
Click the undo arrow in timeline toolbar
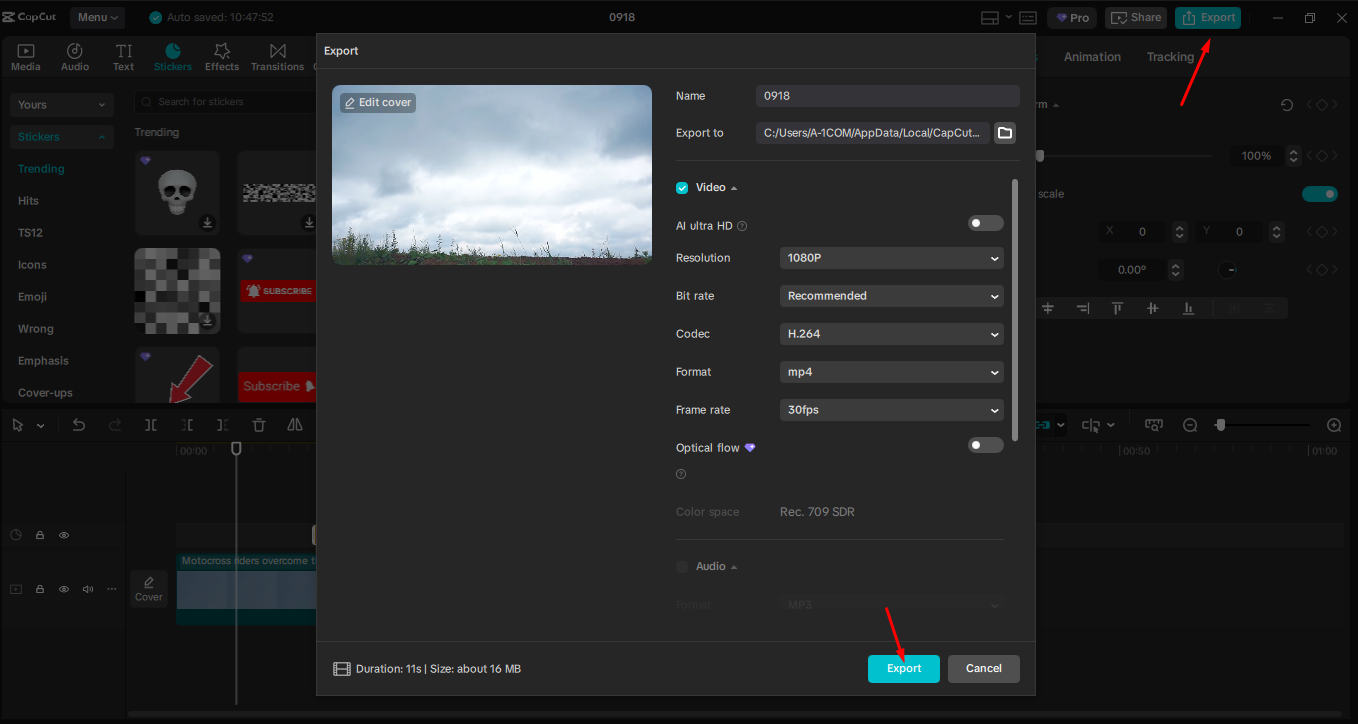(79, 425)
